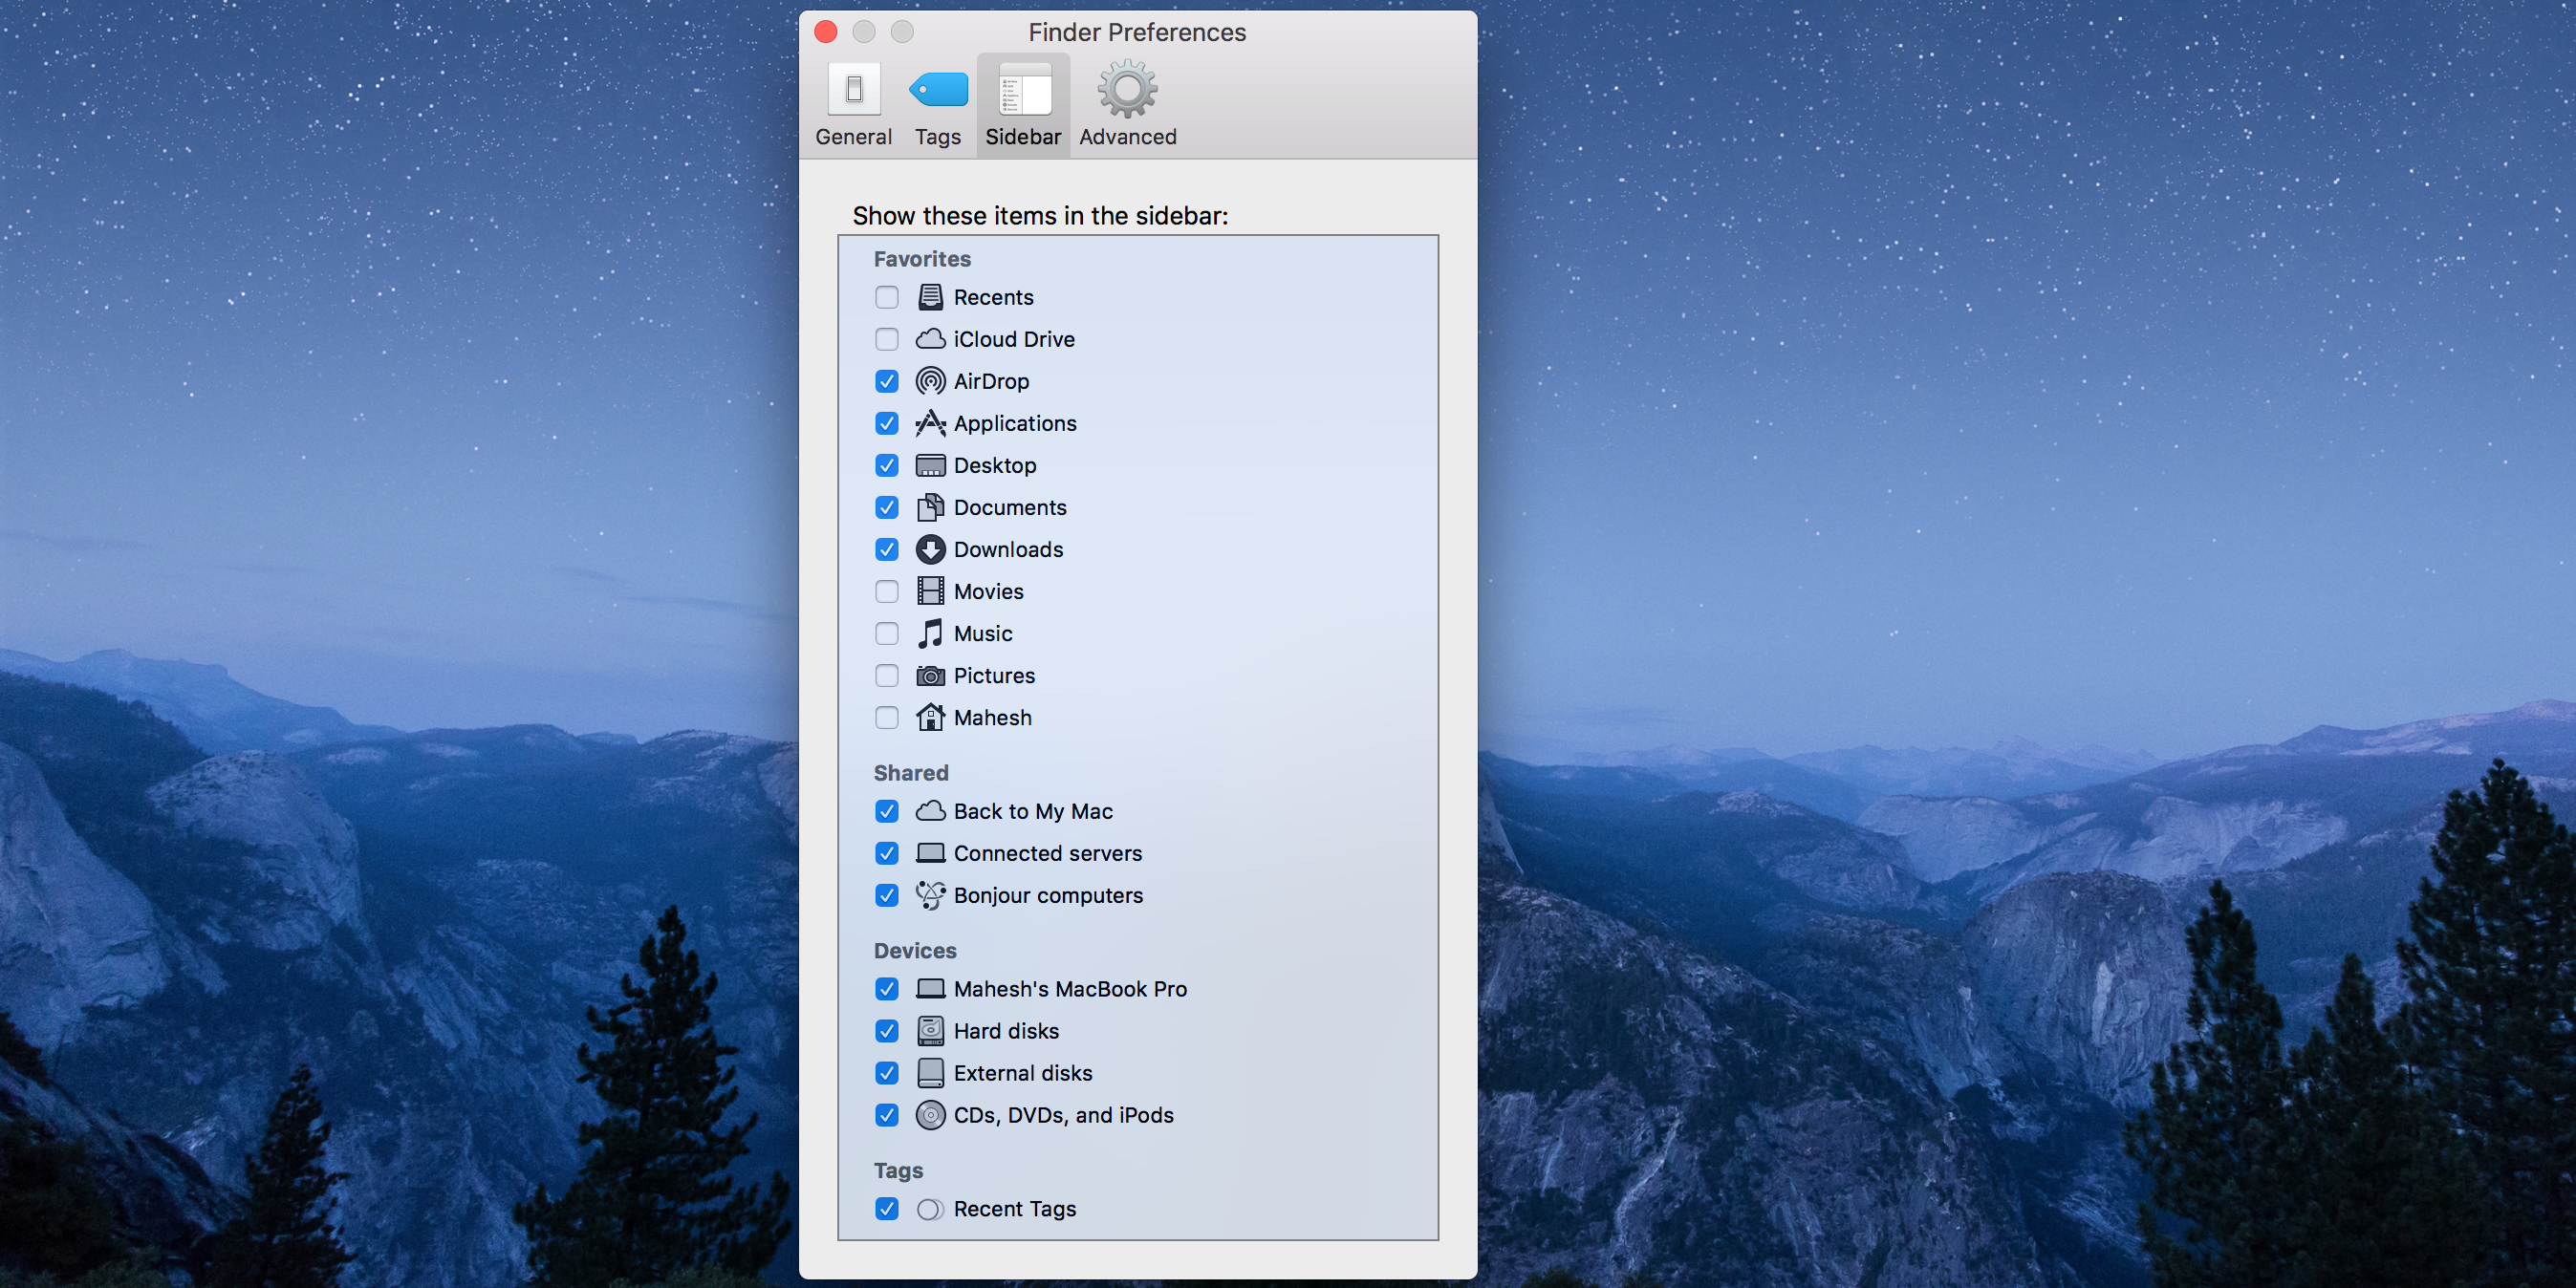Click the AirDrop icon in the list
This screenshot has height=1288, width=2576.
tap(930, 381)
